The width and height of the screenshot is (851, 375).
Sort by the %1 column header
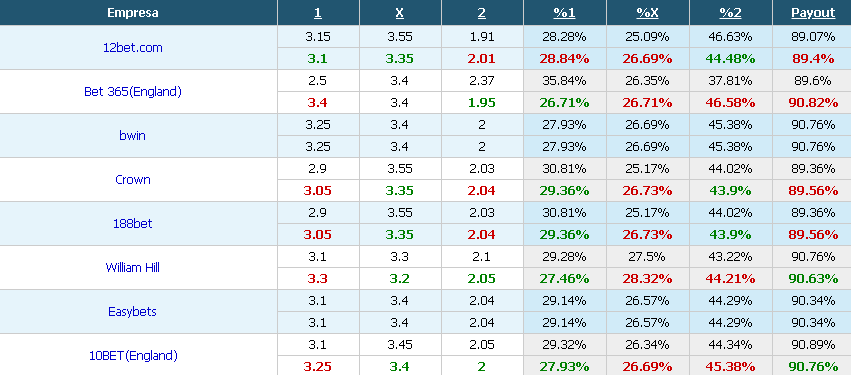564,13
